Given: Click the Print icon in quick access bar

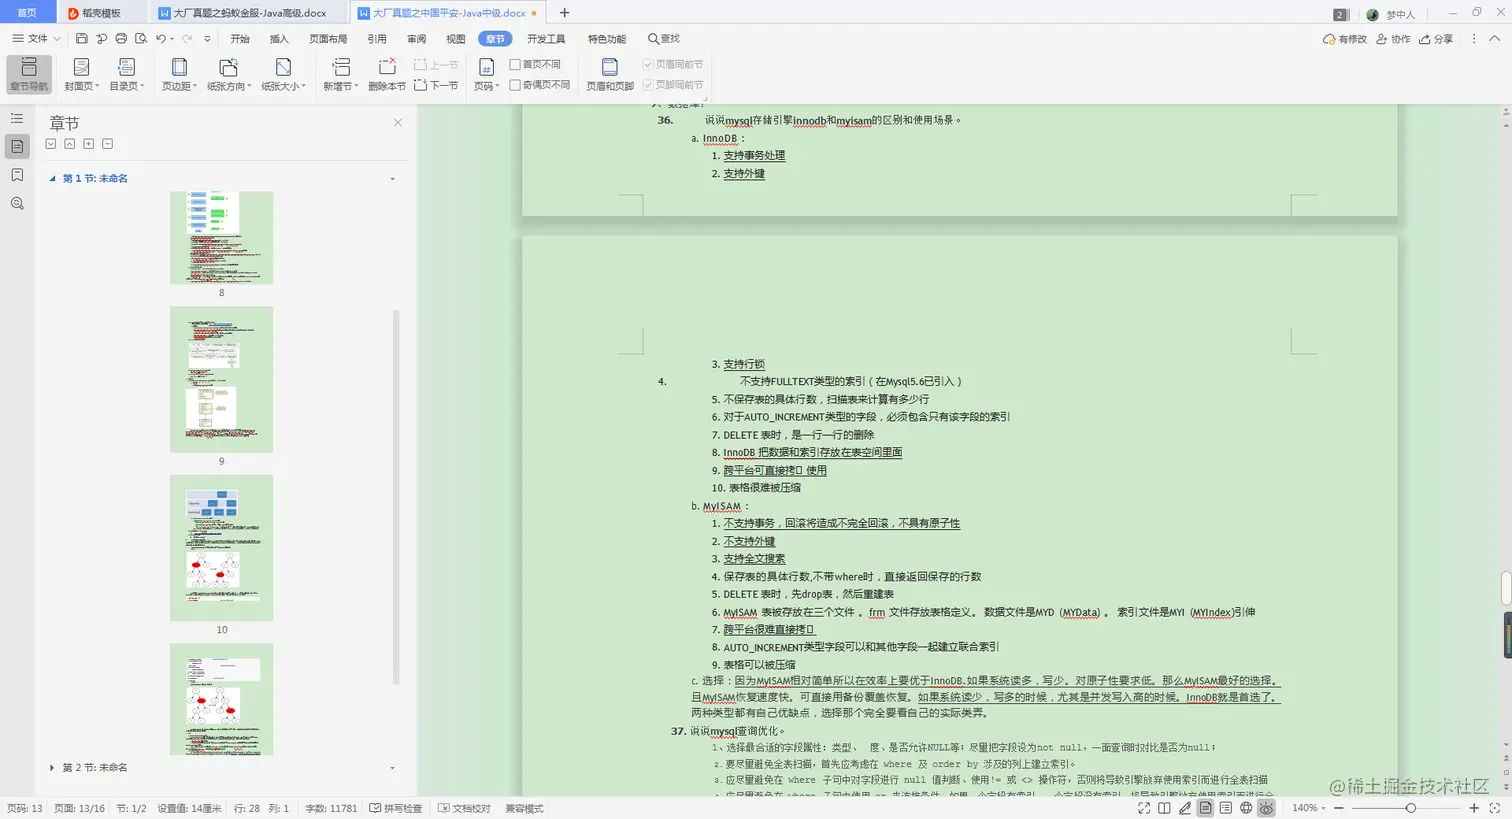Looking at the screenshot, I should coord(120,38).
